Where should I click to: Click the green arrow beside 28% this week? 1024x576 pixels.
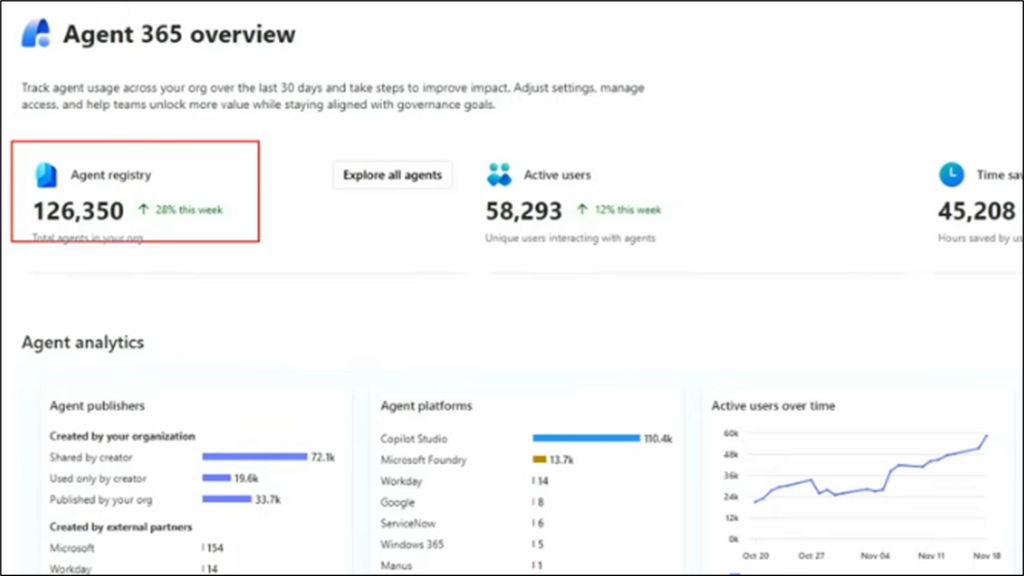[x=143, y=210]
